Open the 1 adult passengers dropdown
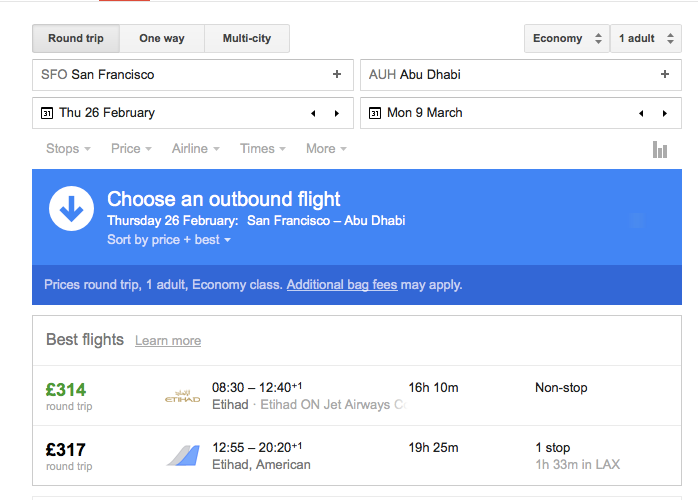 (x=645, y=39)
